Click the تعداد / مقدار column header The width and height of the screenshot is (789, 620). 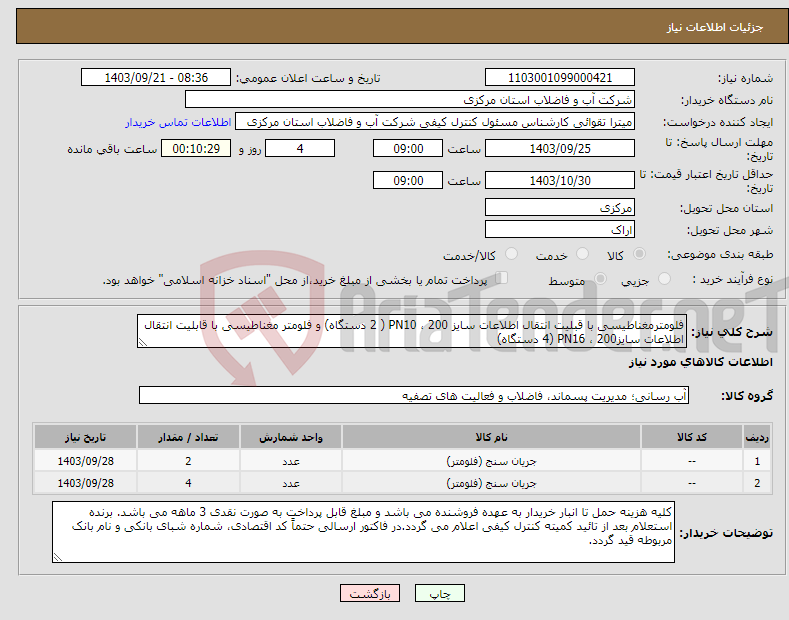point(188,437)
